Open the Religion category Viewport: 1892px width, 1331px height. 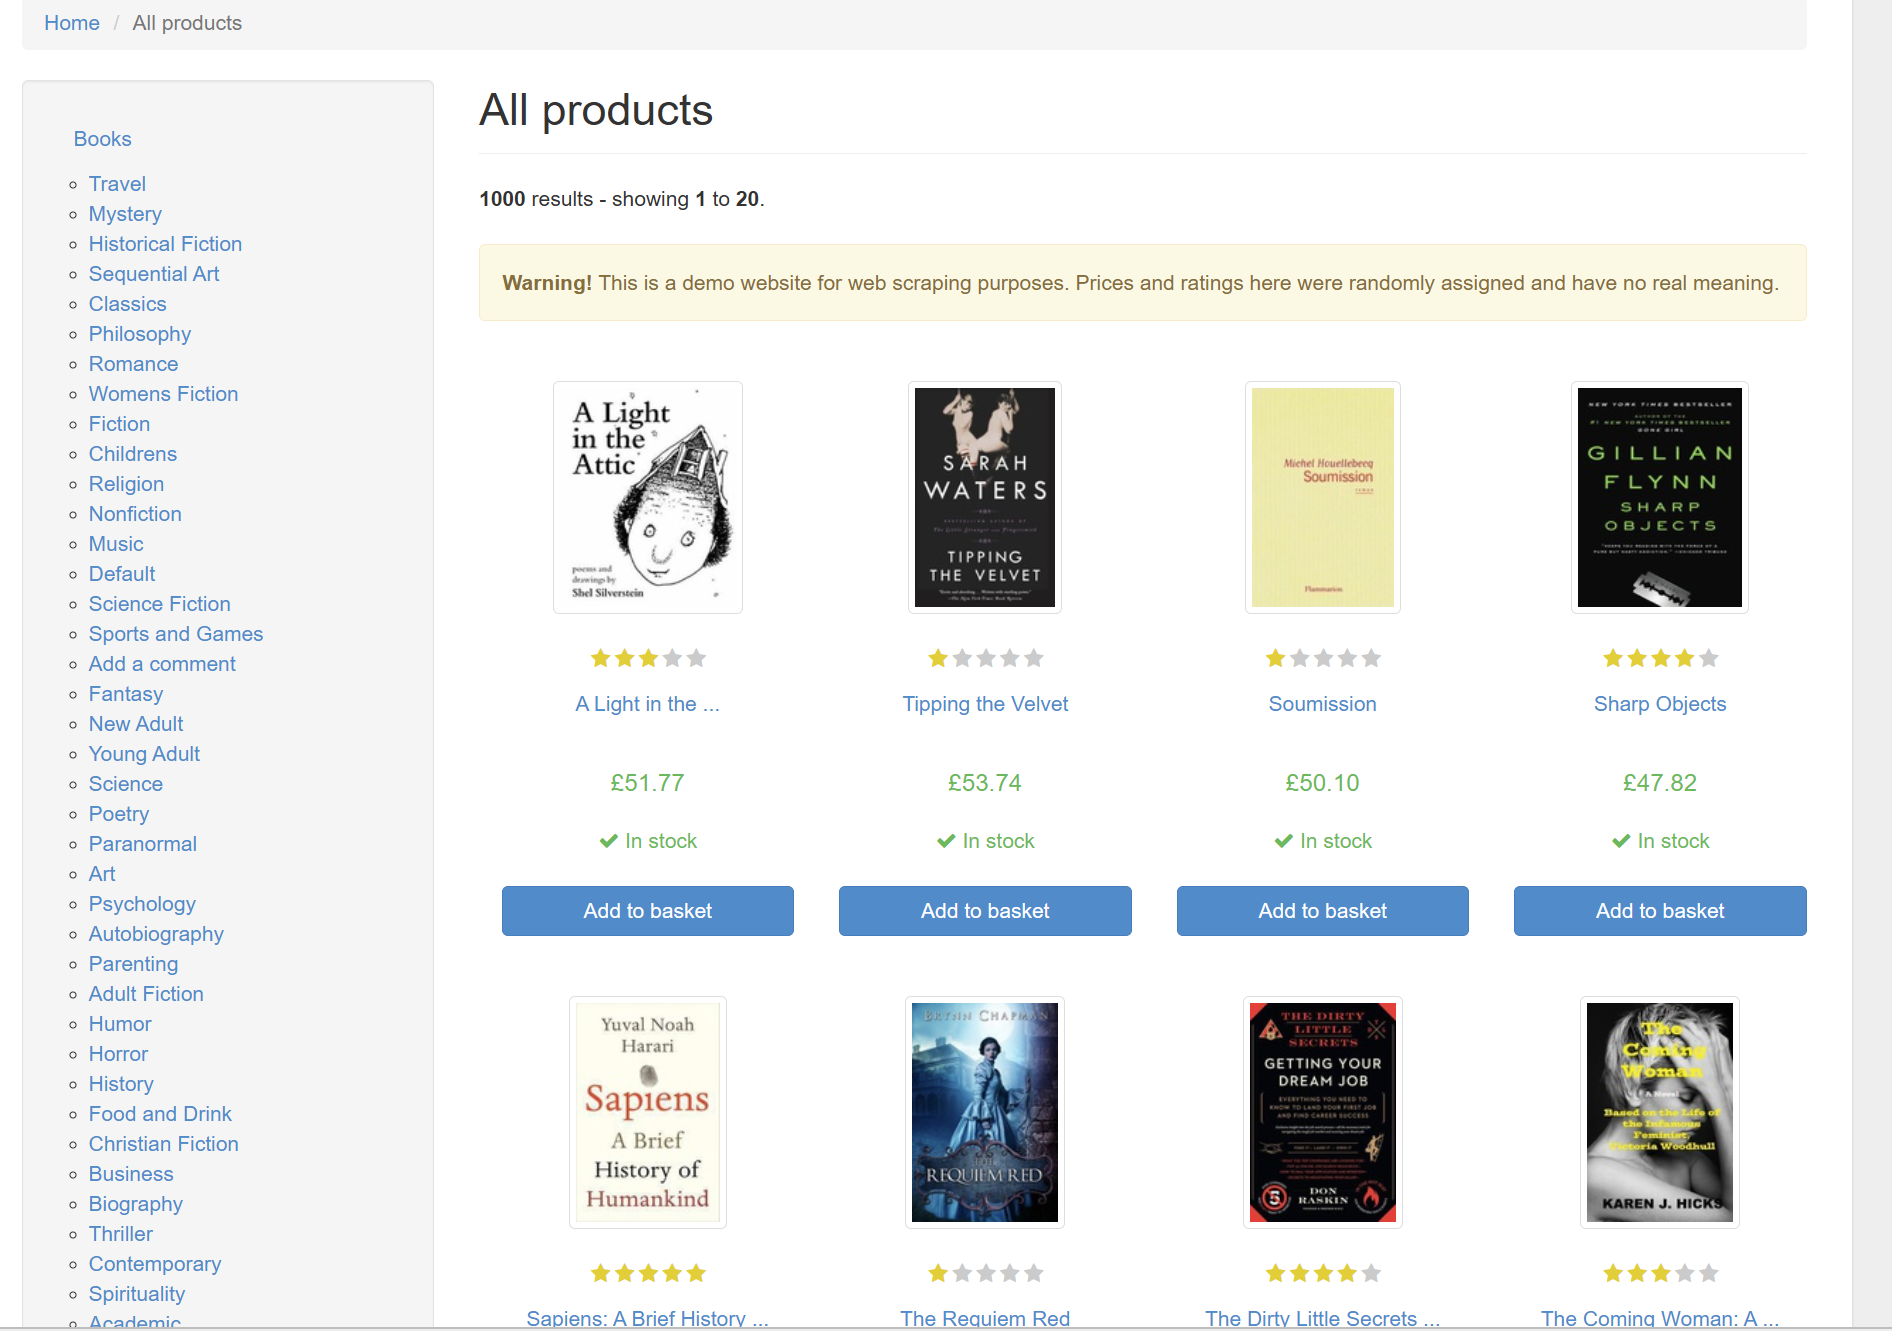tap(126, 484)
